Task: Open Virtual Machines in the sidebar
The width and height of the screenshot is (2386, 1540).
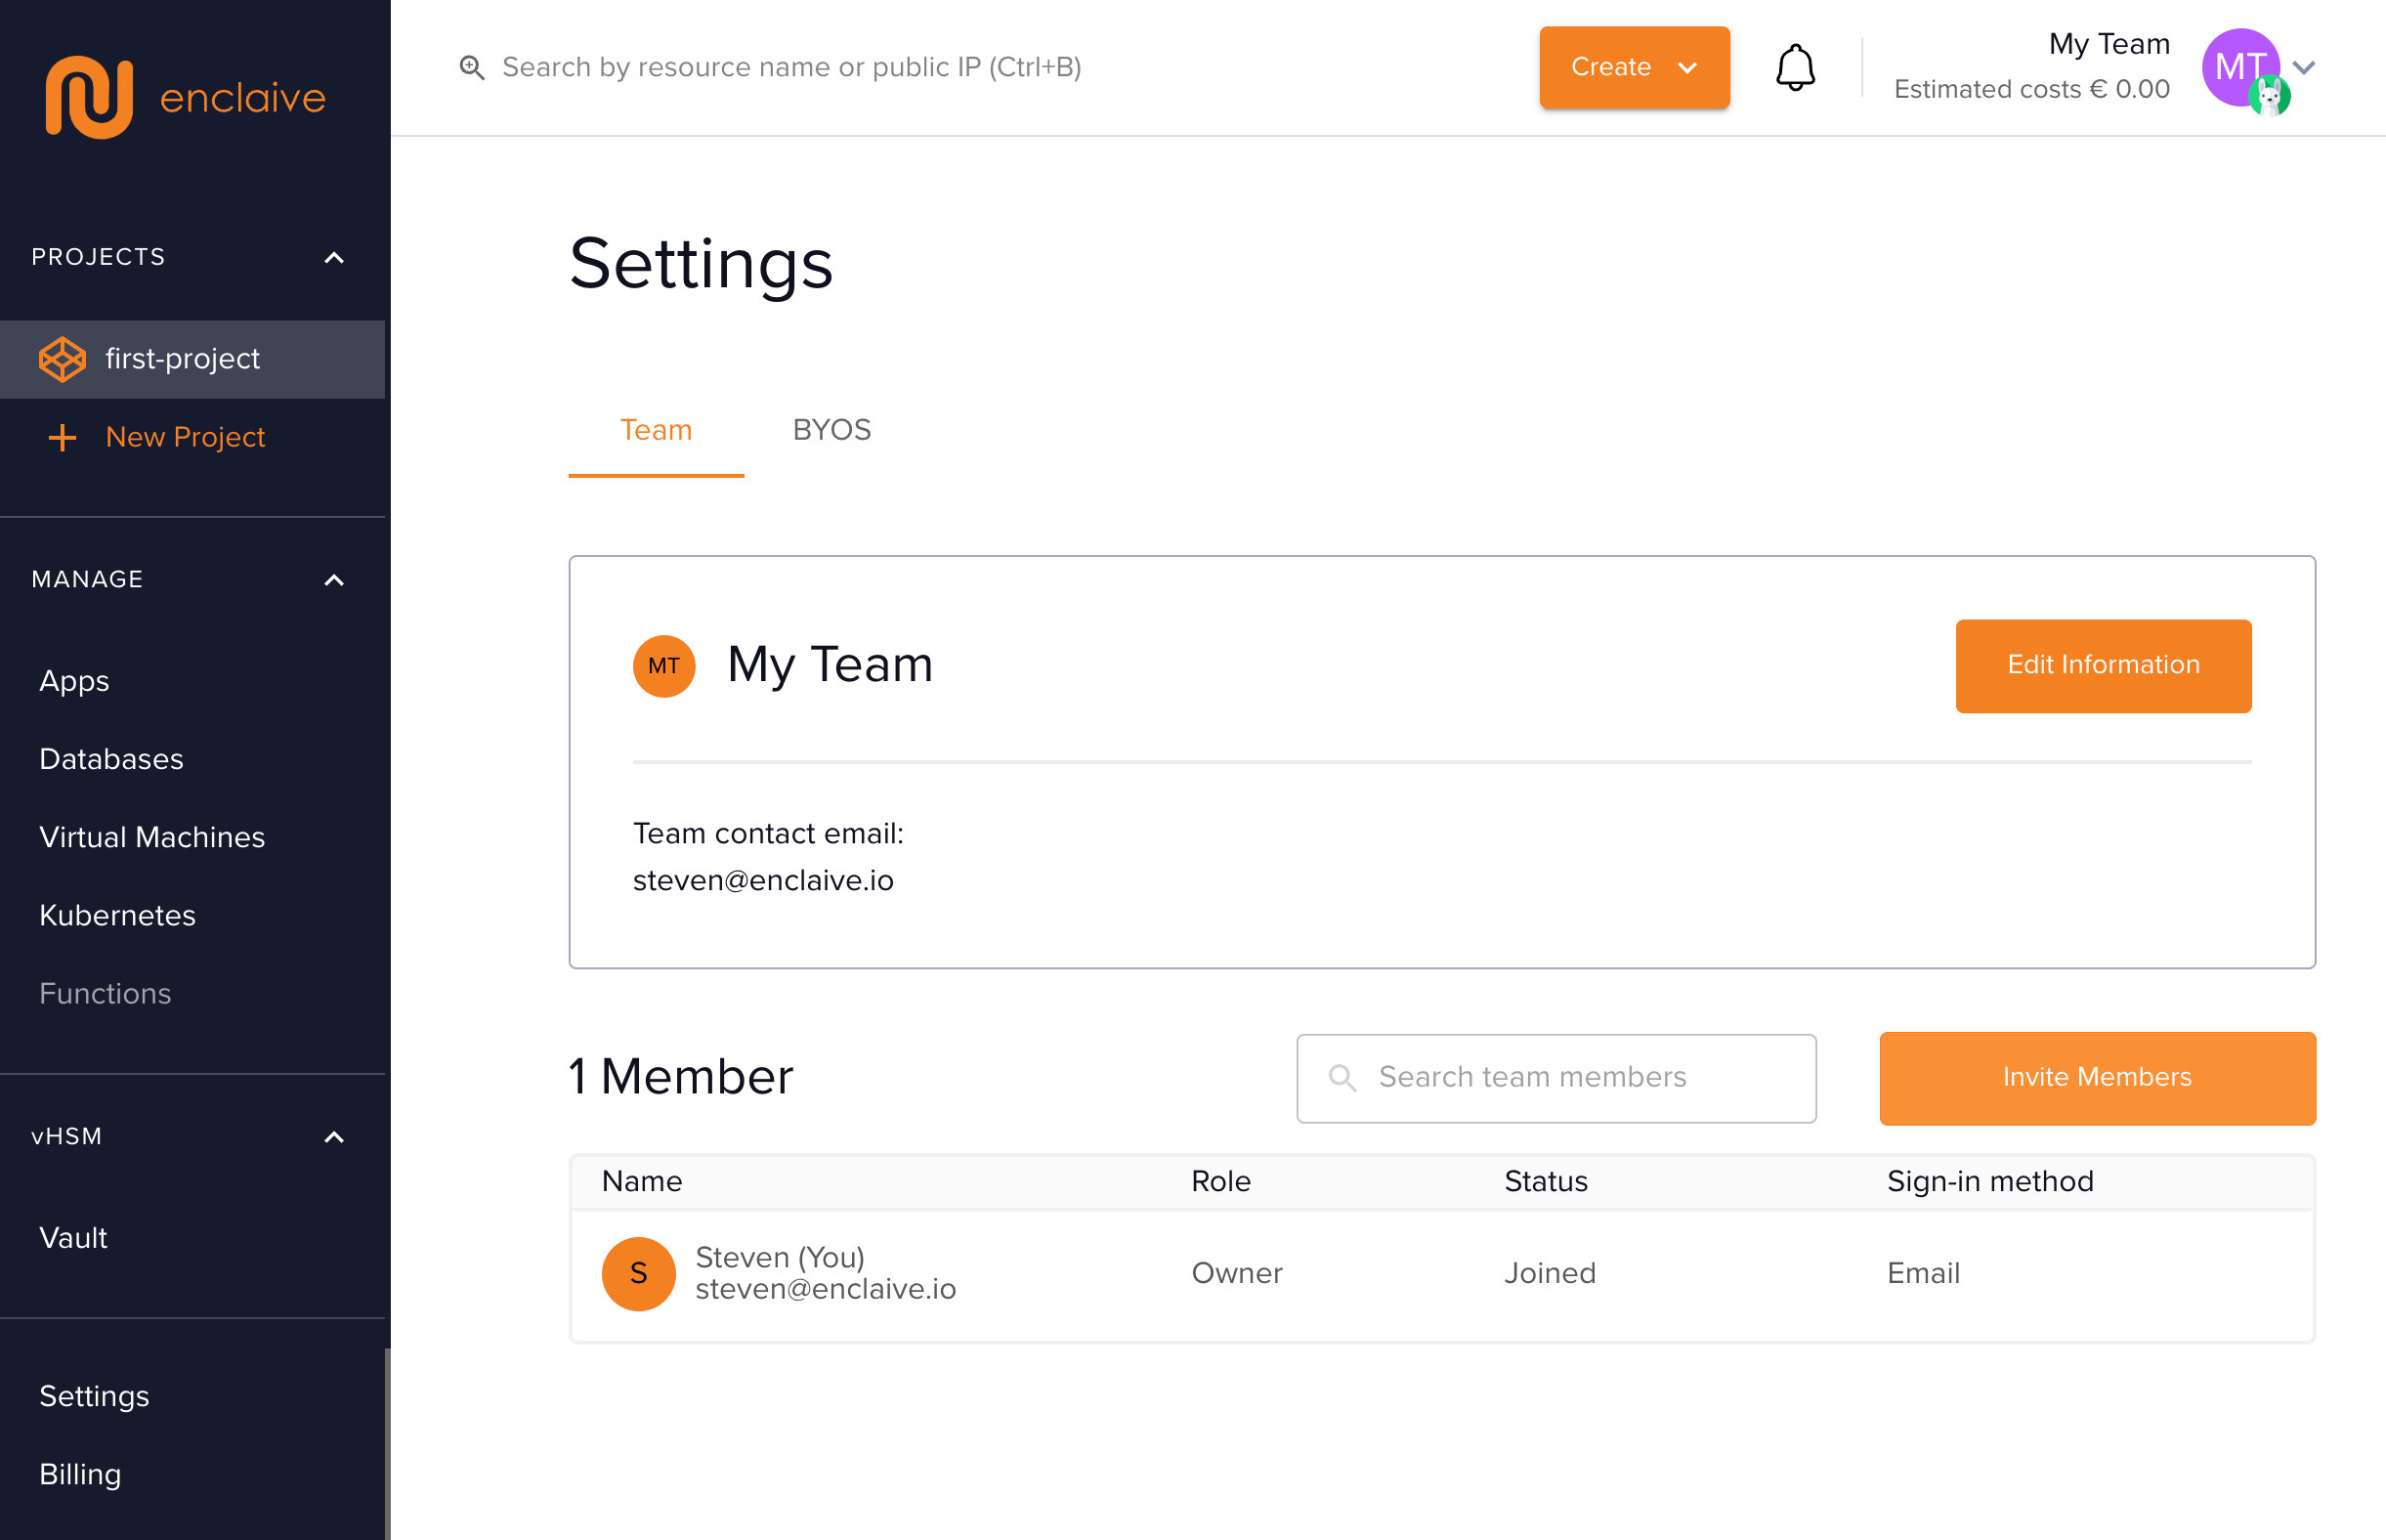Action: [x=152, y=837]
